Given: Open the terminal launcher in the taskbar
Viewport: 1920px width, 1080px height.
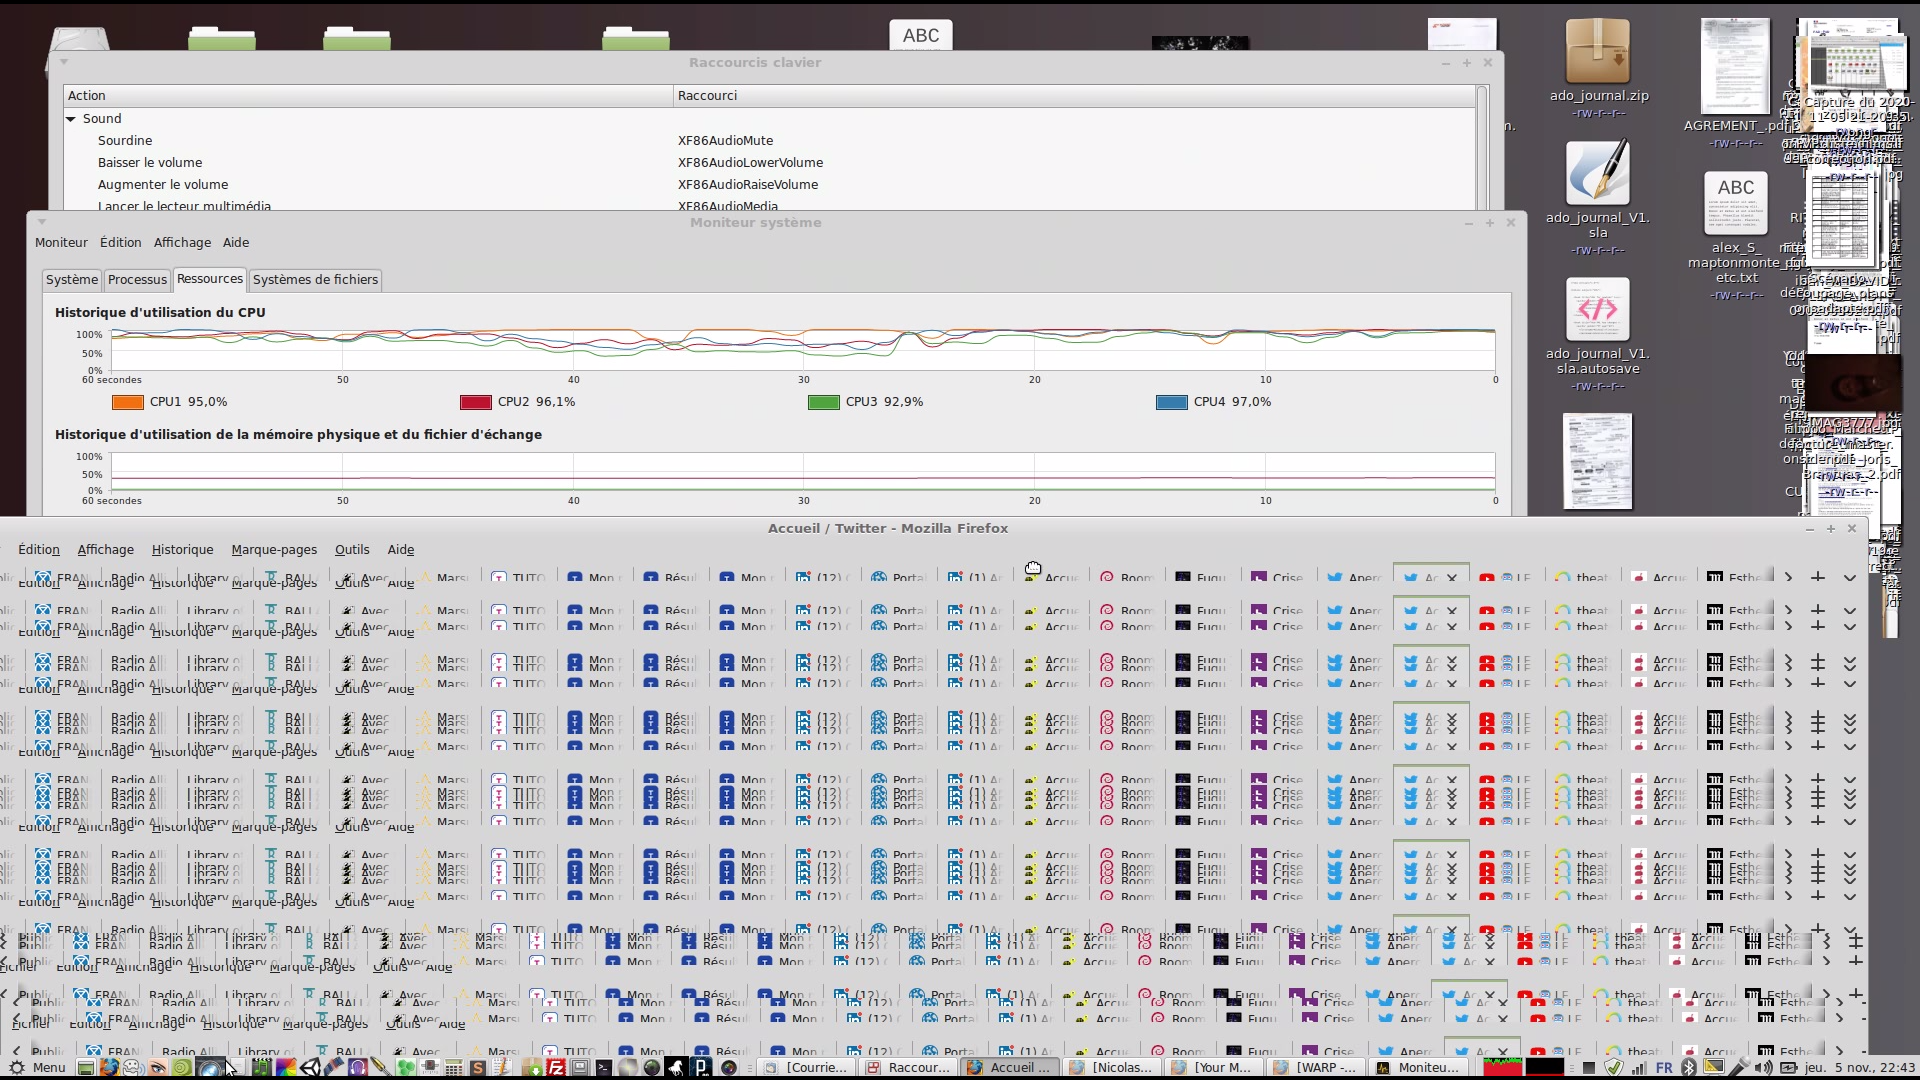Looking at the screenshot, I should (x=603, y=1067).
